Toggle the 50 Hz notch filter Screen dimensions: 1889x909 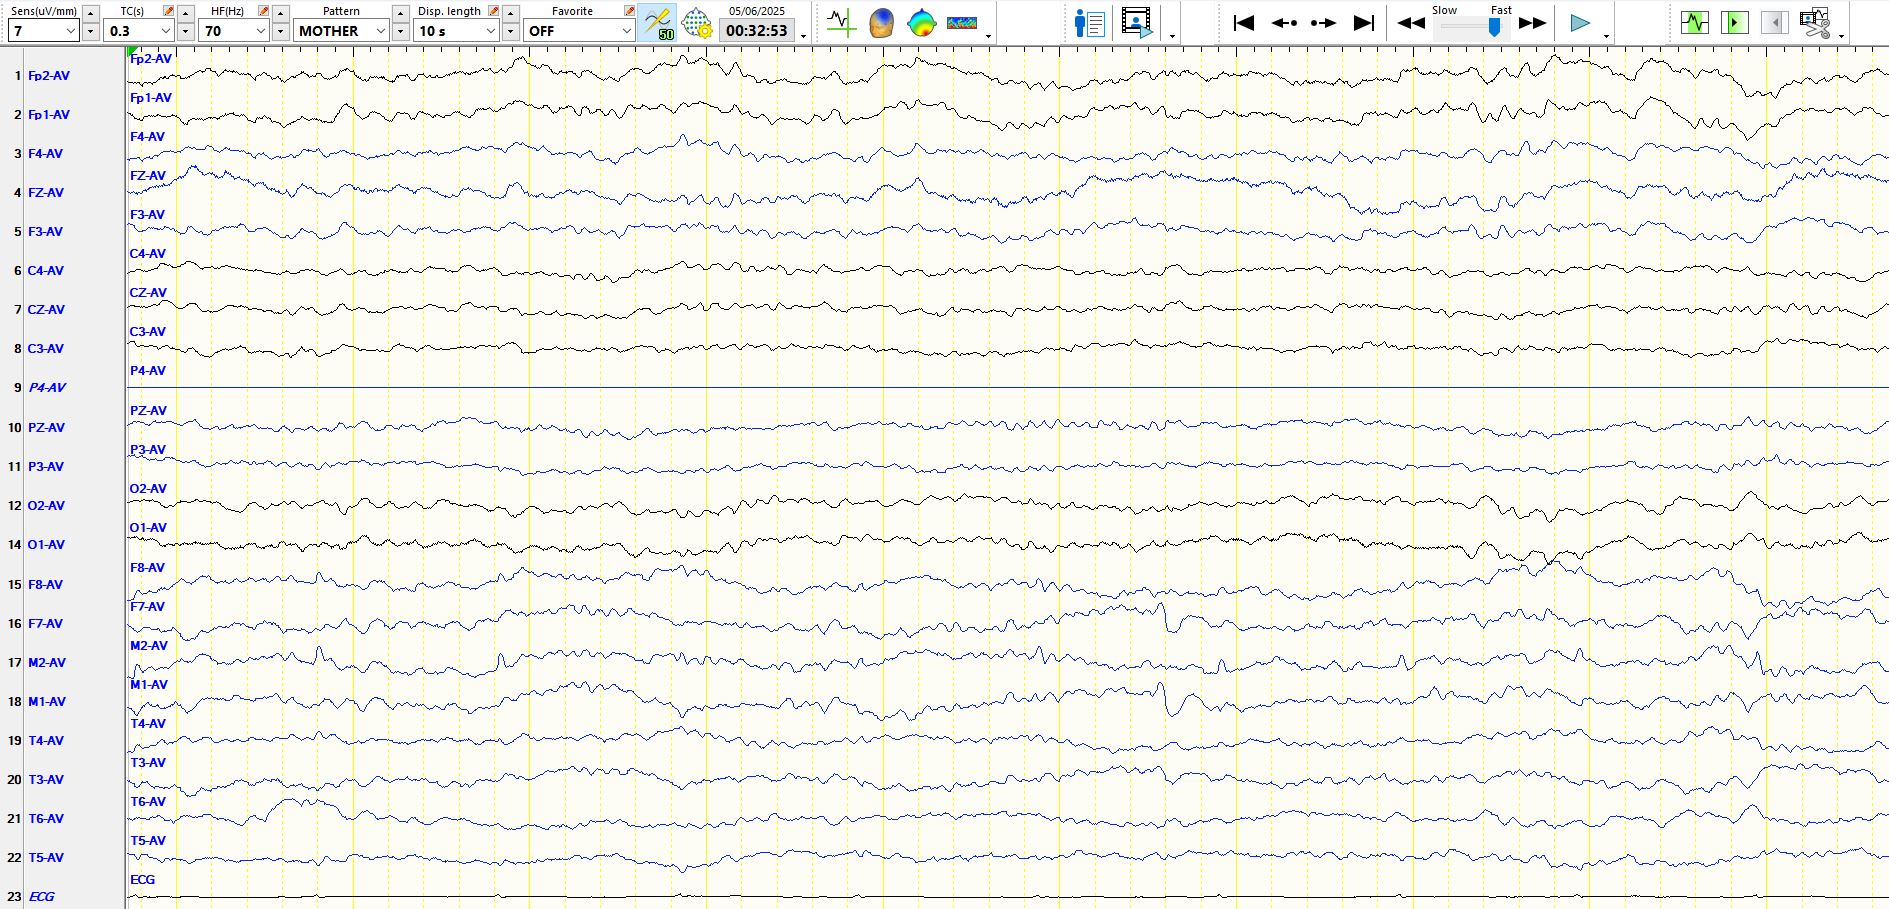coord(658,22)
